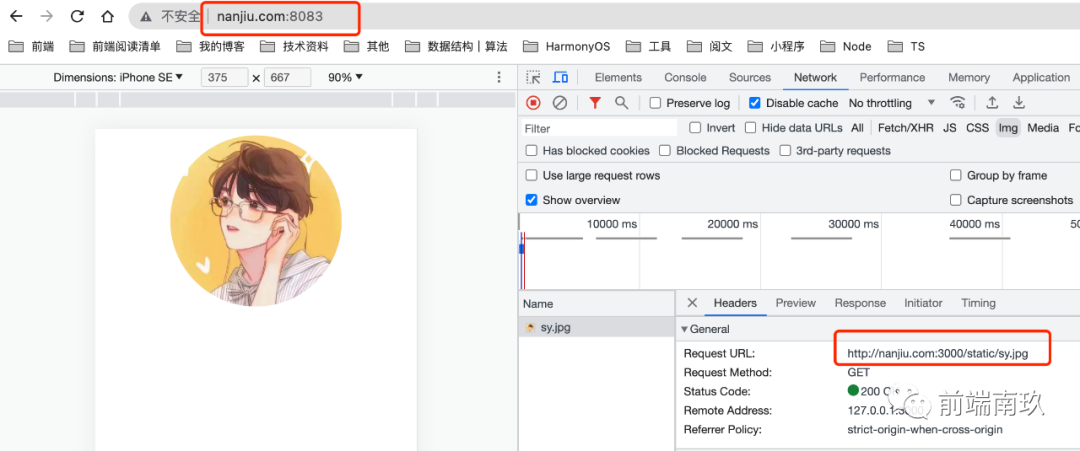Switch to the Performance tab
The image size is (1080, 451).
coord(892,77)
